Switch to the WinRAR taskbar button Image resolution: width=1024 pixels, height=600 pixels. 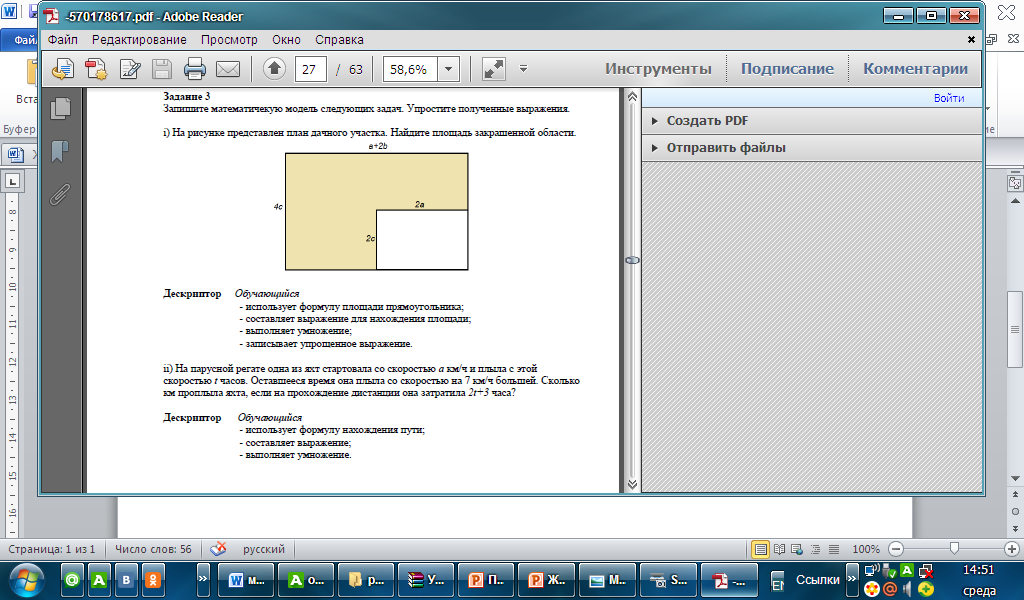pos(426,579)
